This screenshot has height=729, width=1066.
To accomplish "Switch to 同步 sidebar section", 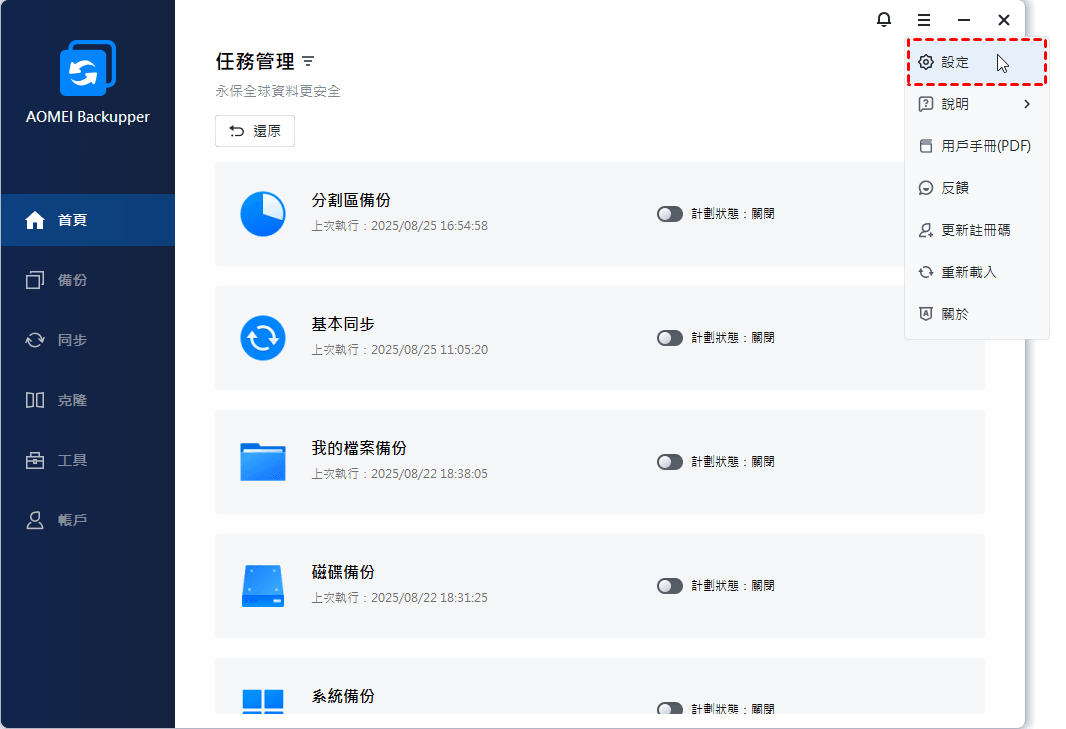I will [88, 340].
